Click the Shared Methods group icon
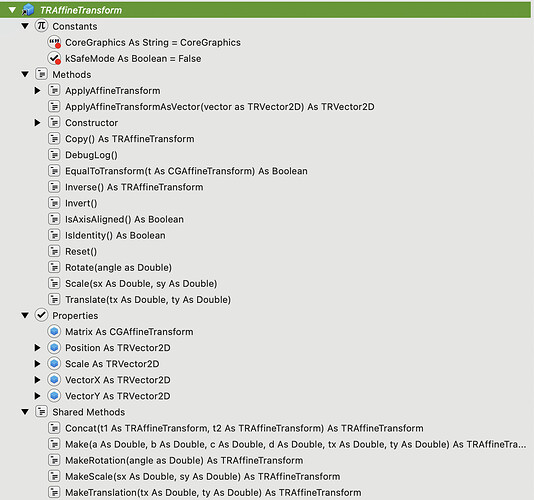 41,412
